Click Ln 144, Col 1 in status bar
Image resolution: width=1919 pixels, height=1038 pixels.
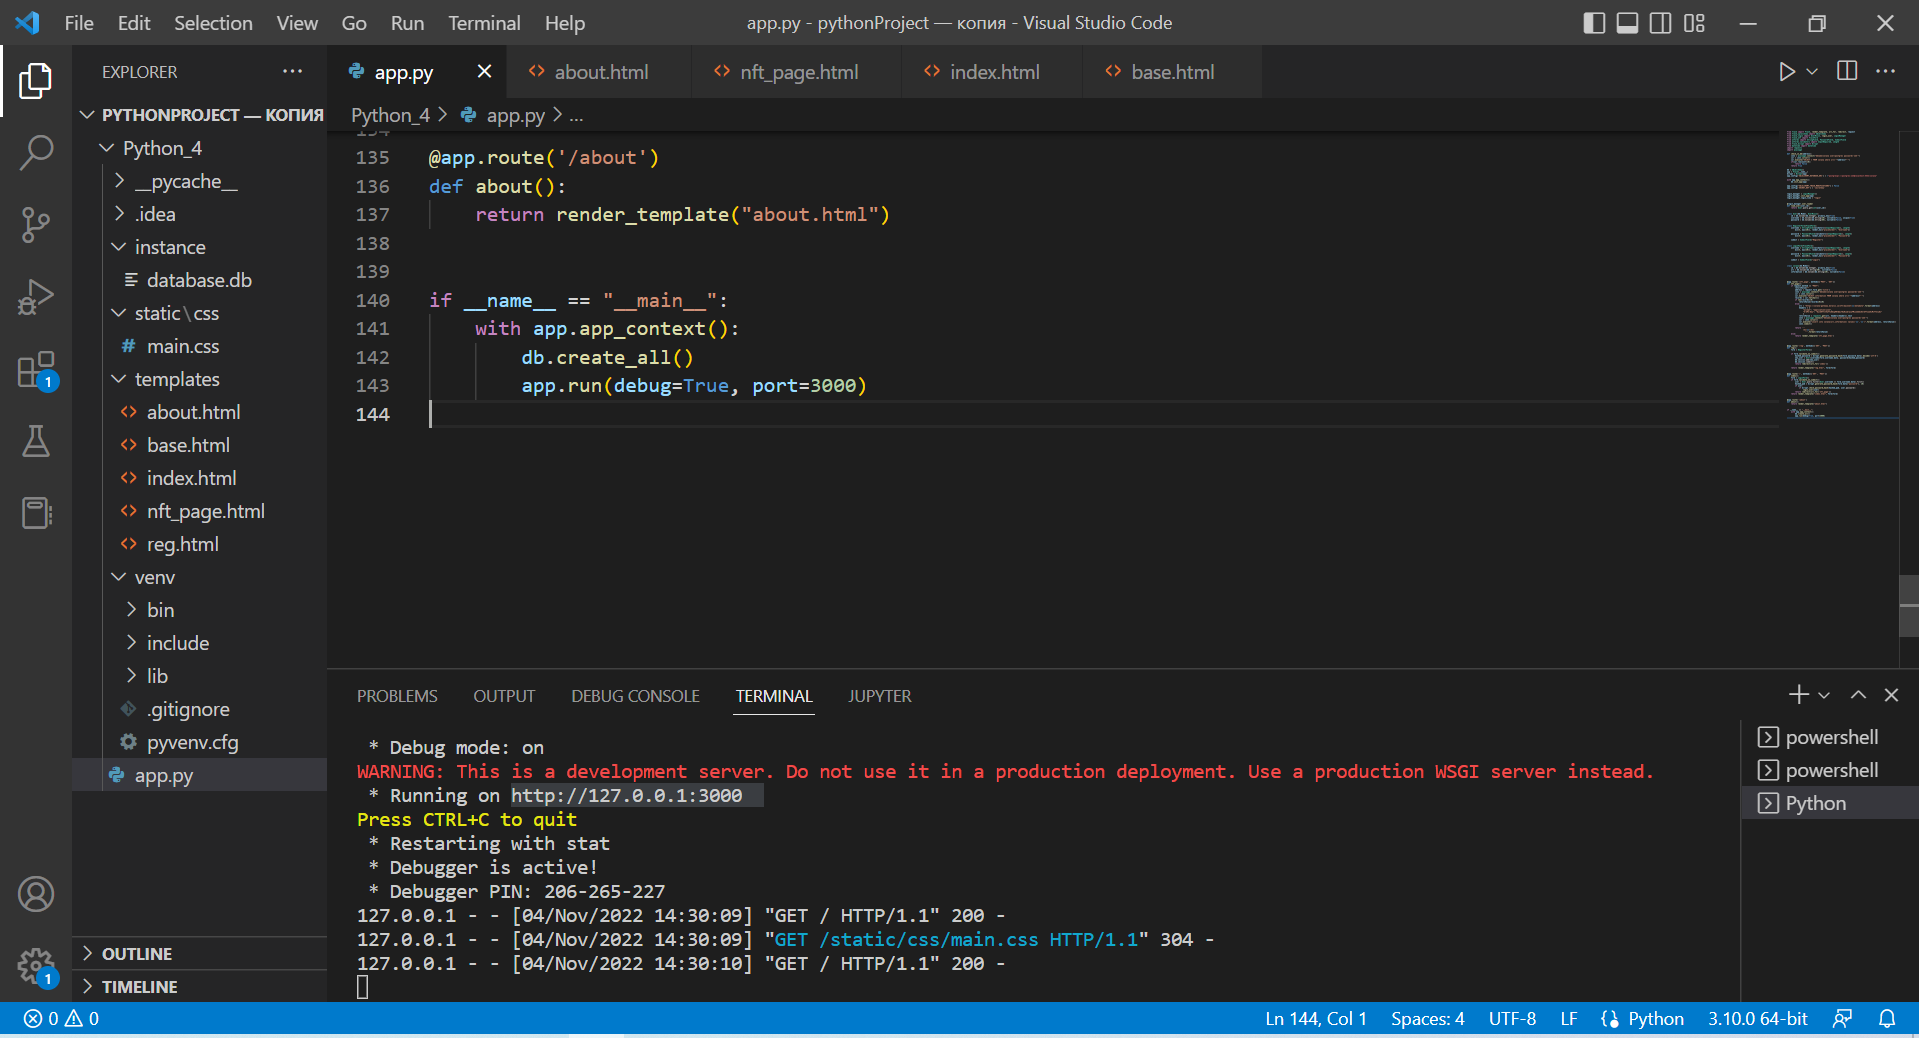click(1315, 1018)
